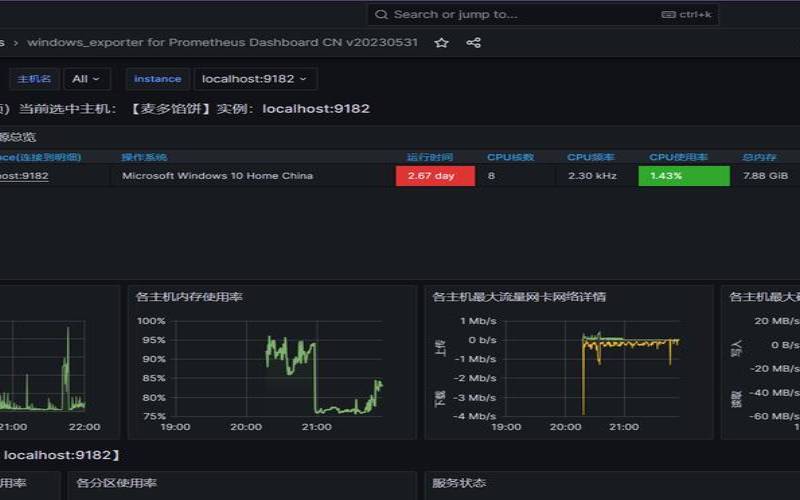This screenshot has width=800, height=500.
Task: Click the 7.88 GiB memory cell
Action: (765, 176)
